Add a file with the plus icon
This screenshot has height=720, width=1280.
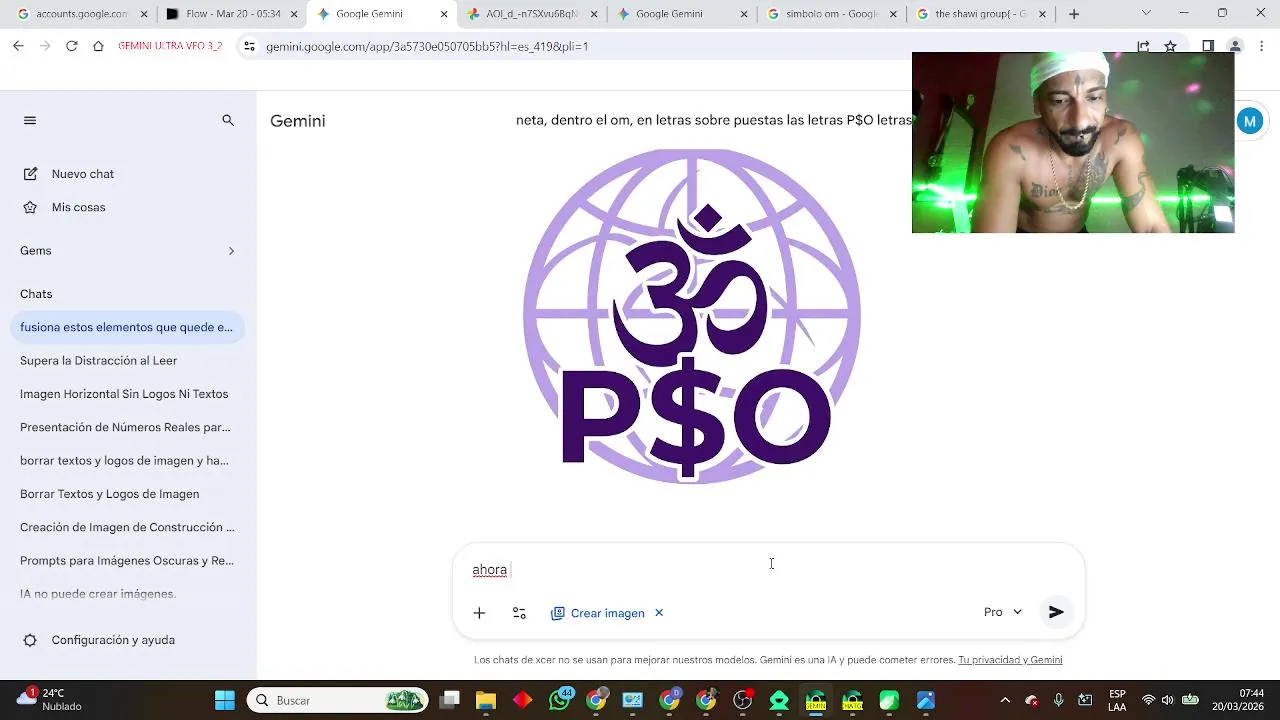click(479, 613)
